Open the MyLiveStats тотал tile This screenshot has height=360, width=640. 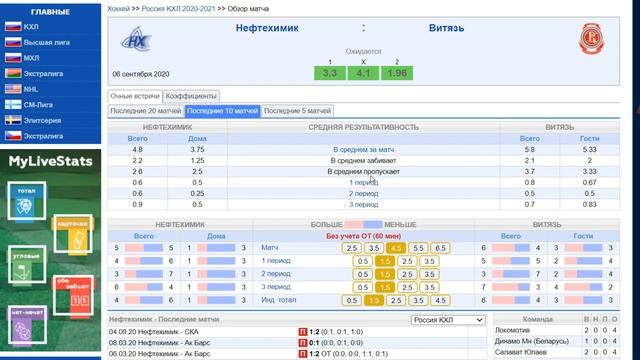coord(27,201)
